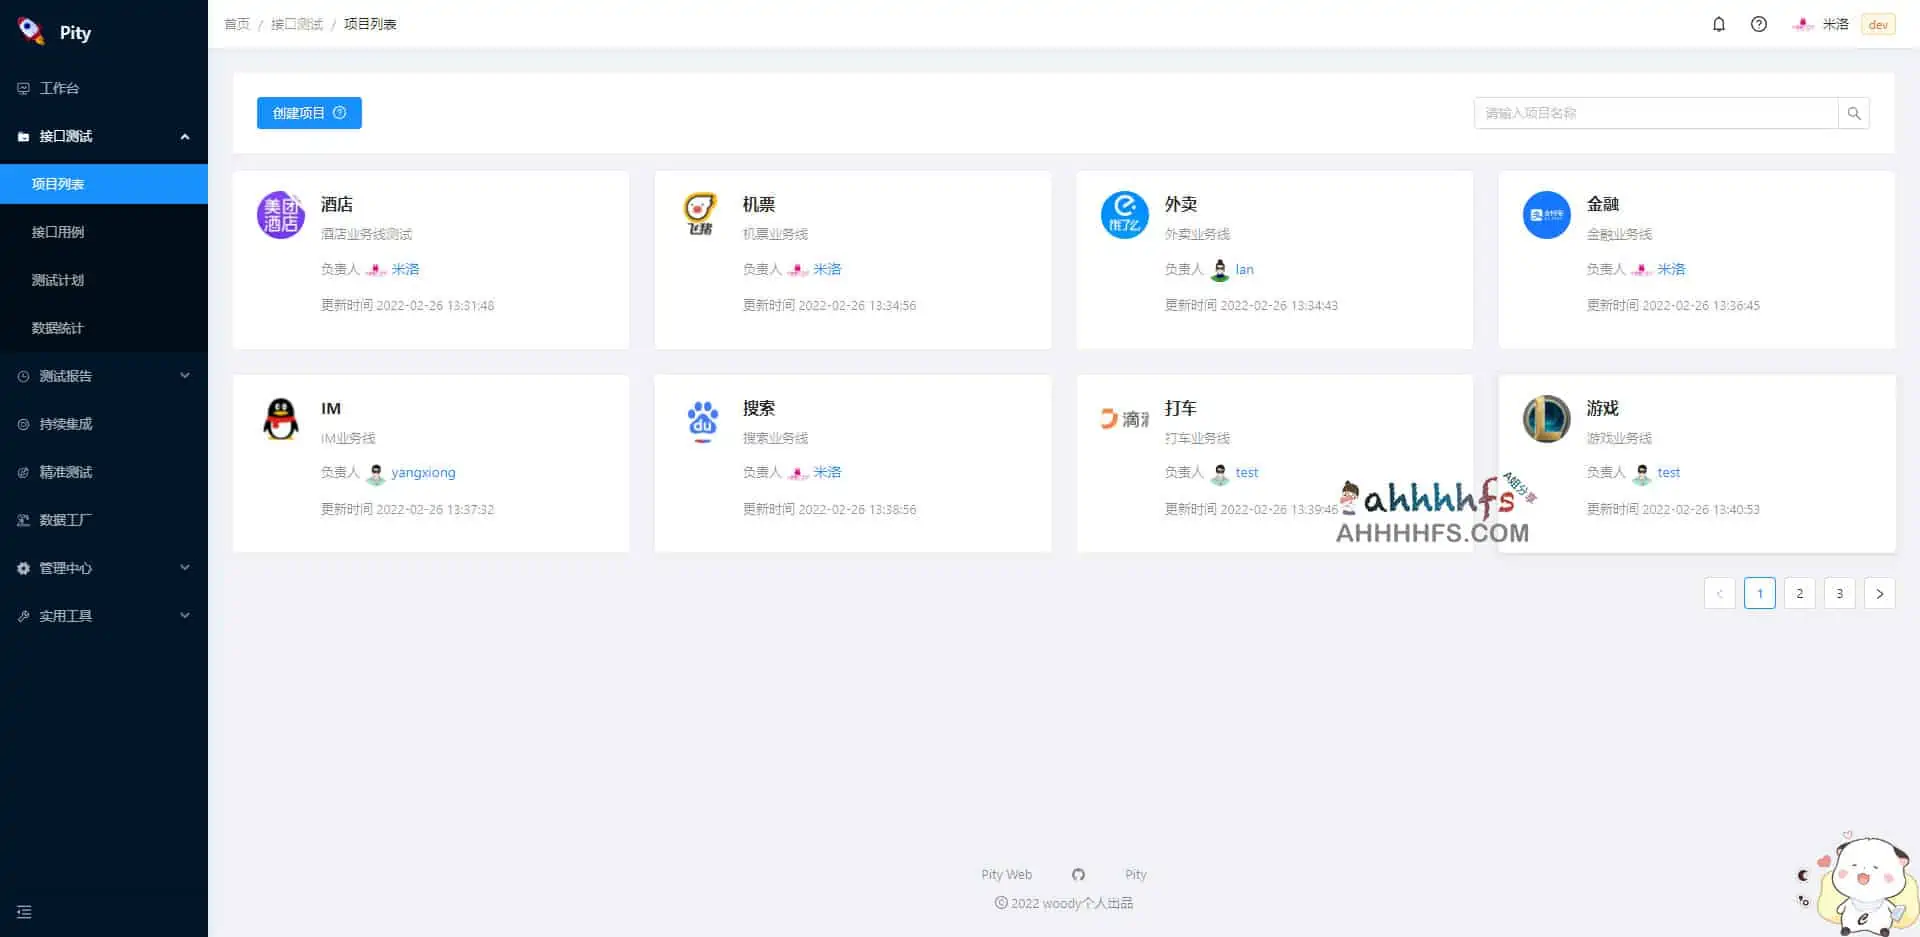
Task: Open the GitHub icon in the footer
Action: (1078, 874)
